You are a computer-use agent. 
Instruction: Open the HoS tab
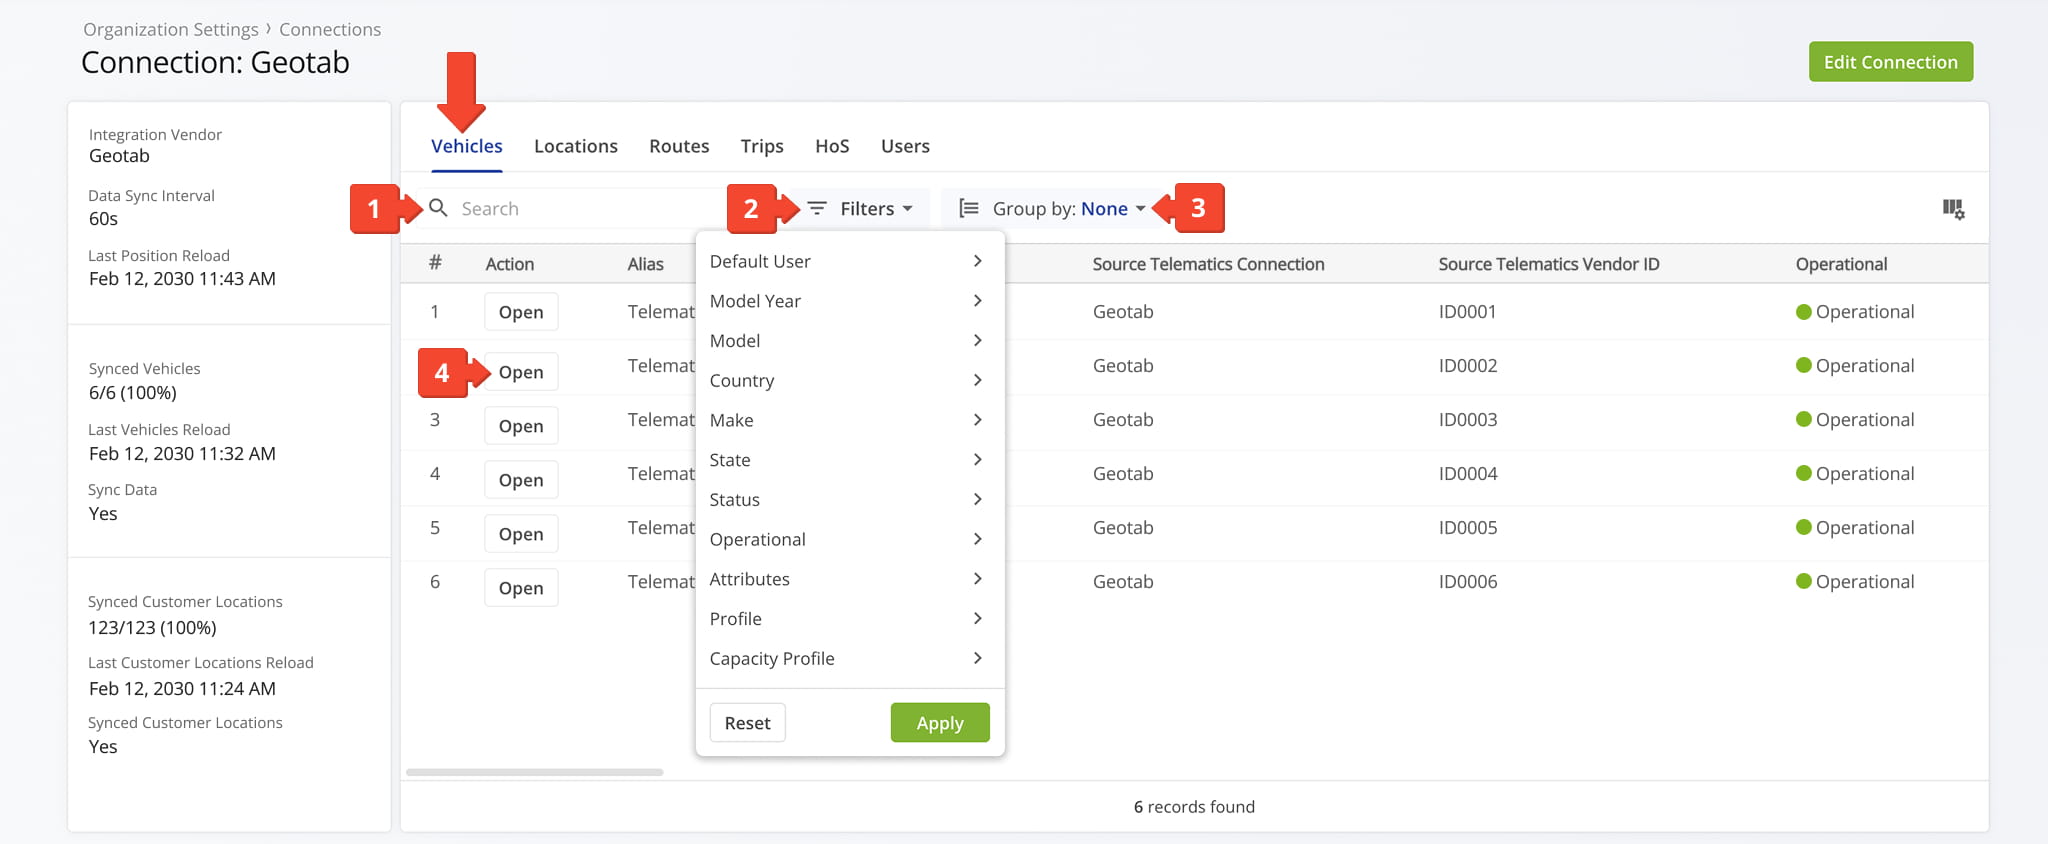[831, 146]
